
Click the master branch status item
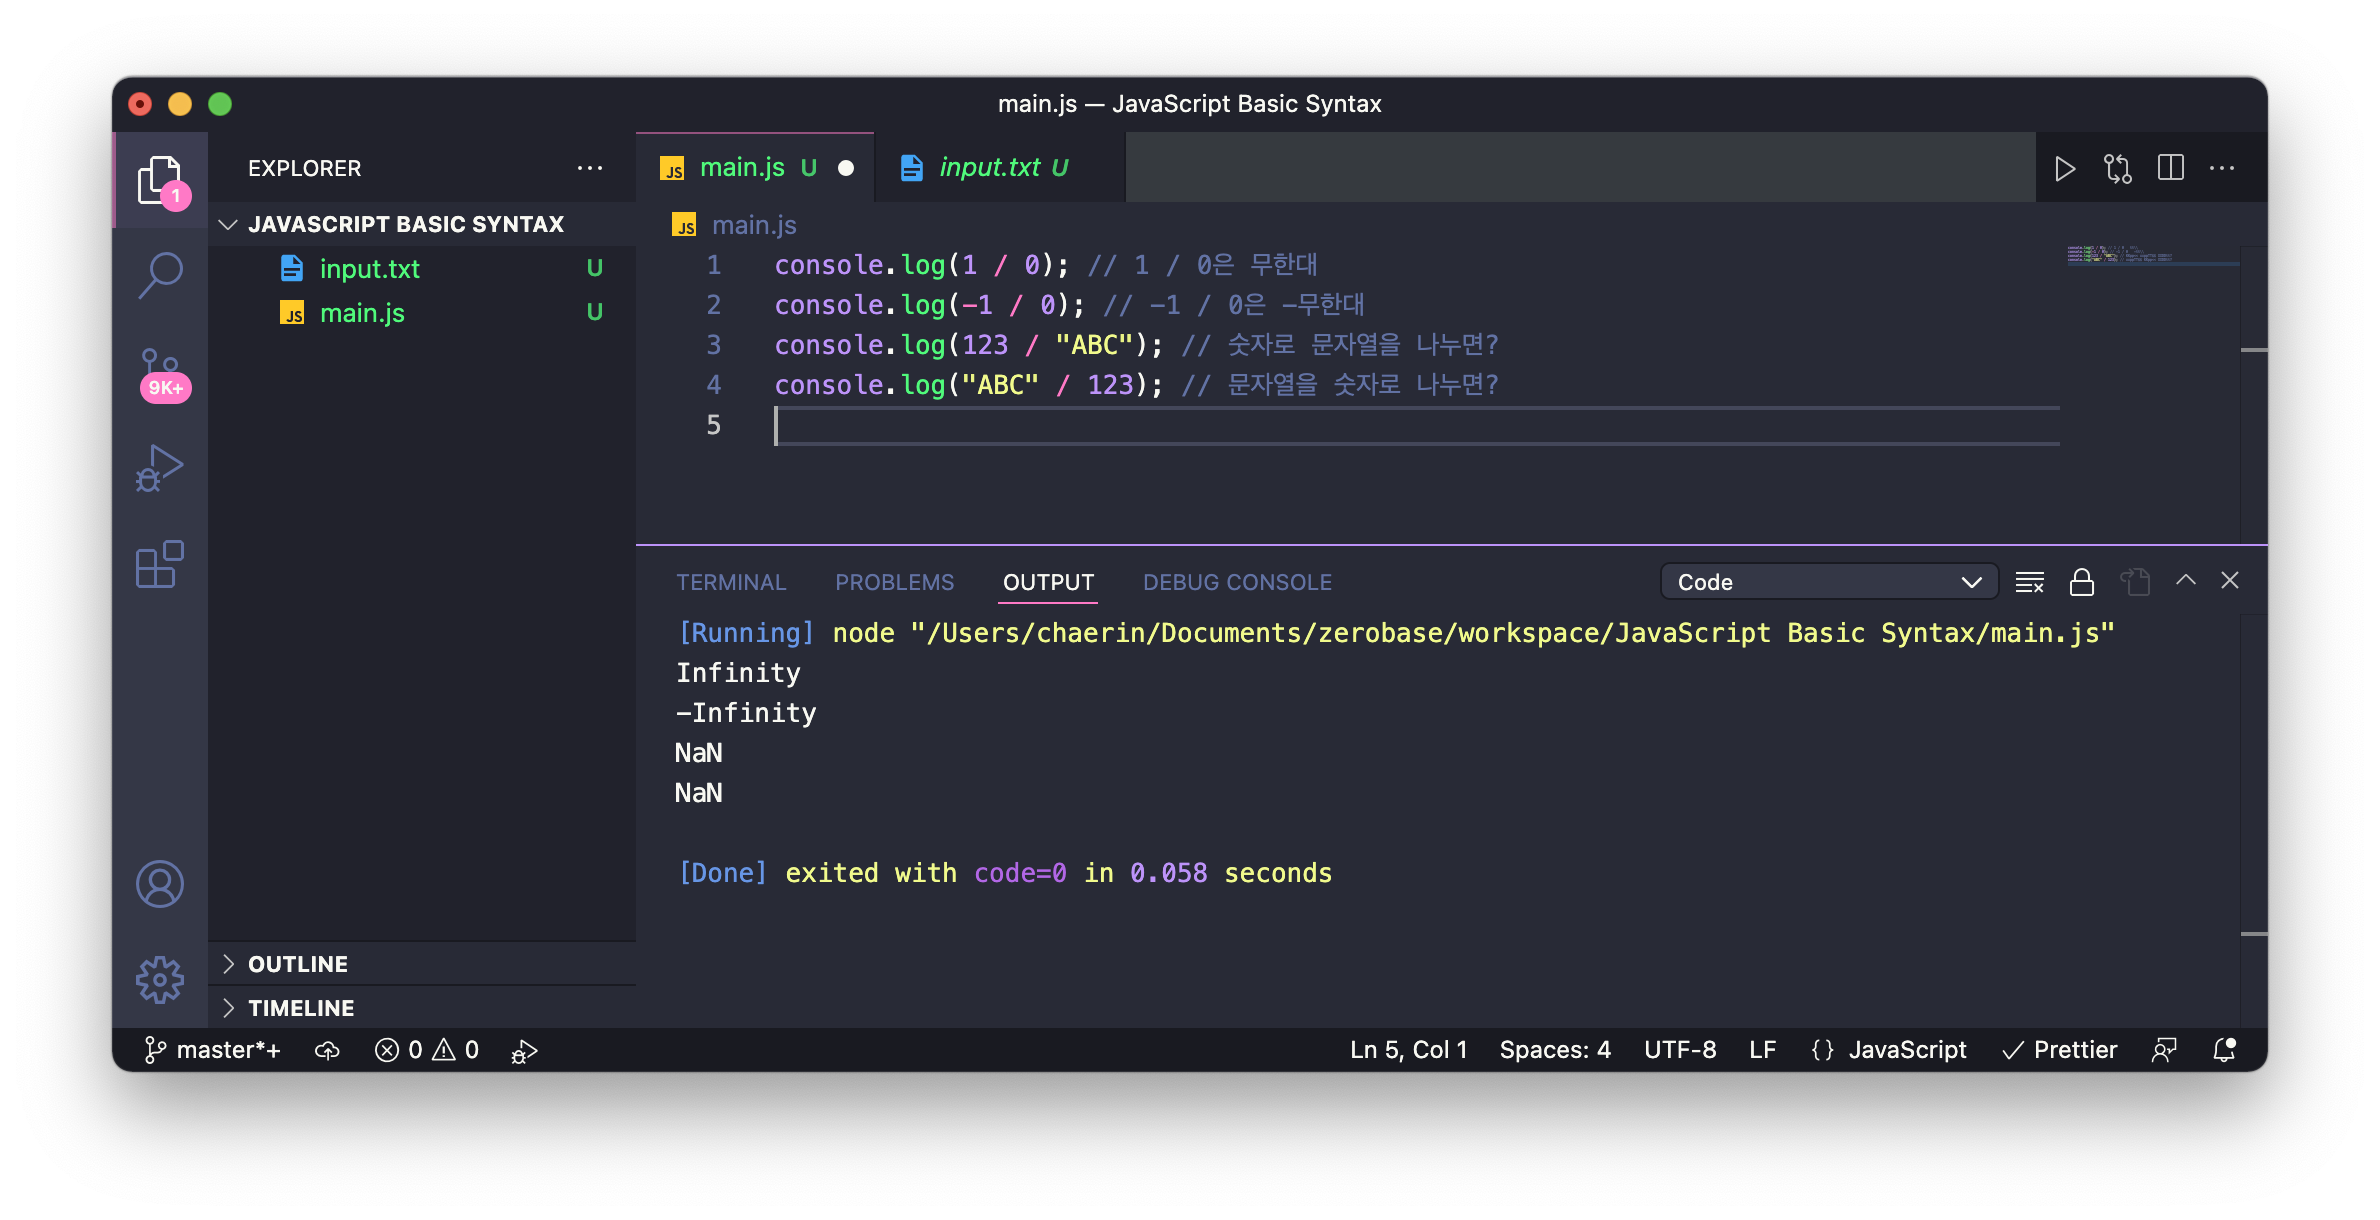point(214,1050)
